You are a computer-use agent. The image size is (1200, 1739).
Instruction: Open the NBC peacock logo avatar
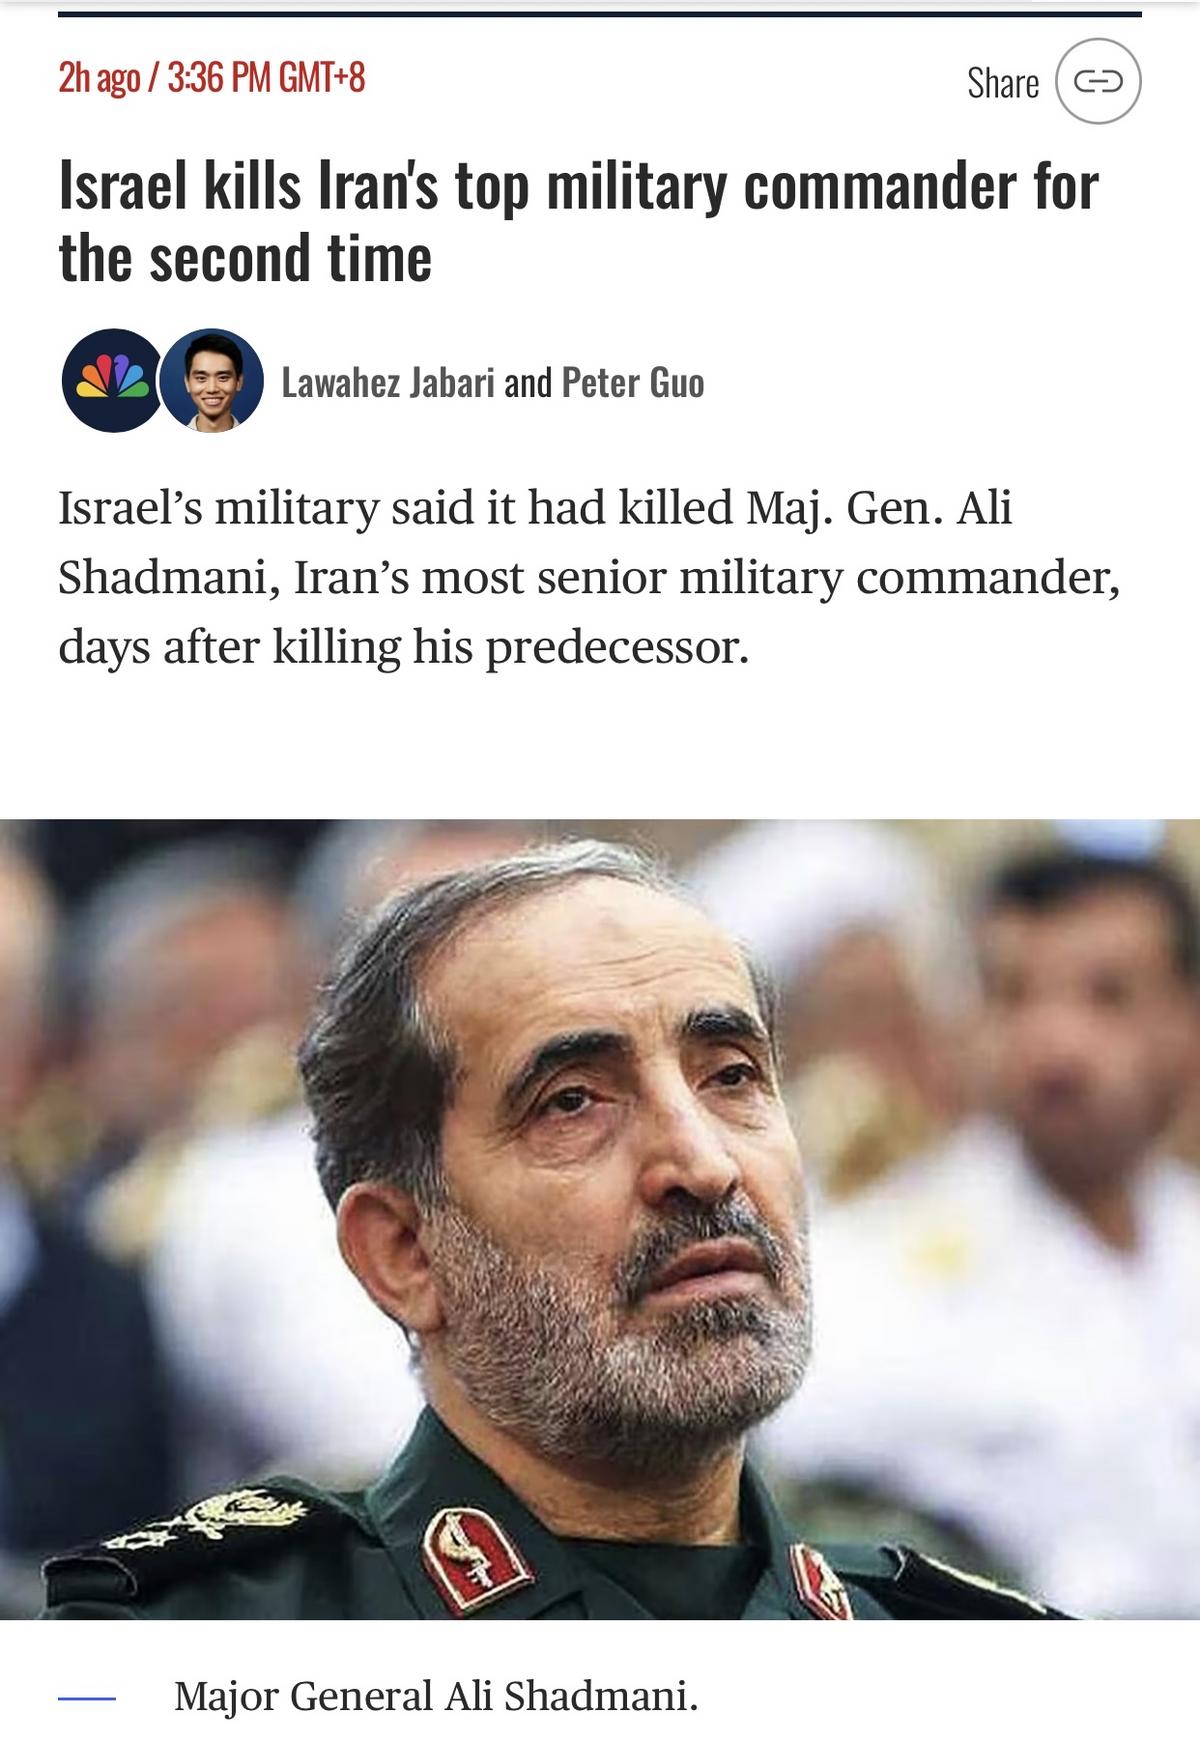pyautogui.click(x=112, y=380)
